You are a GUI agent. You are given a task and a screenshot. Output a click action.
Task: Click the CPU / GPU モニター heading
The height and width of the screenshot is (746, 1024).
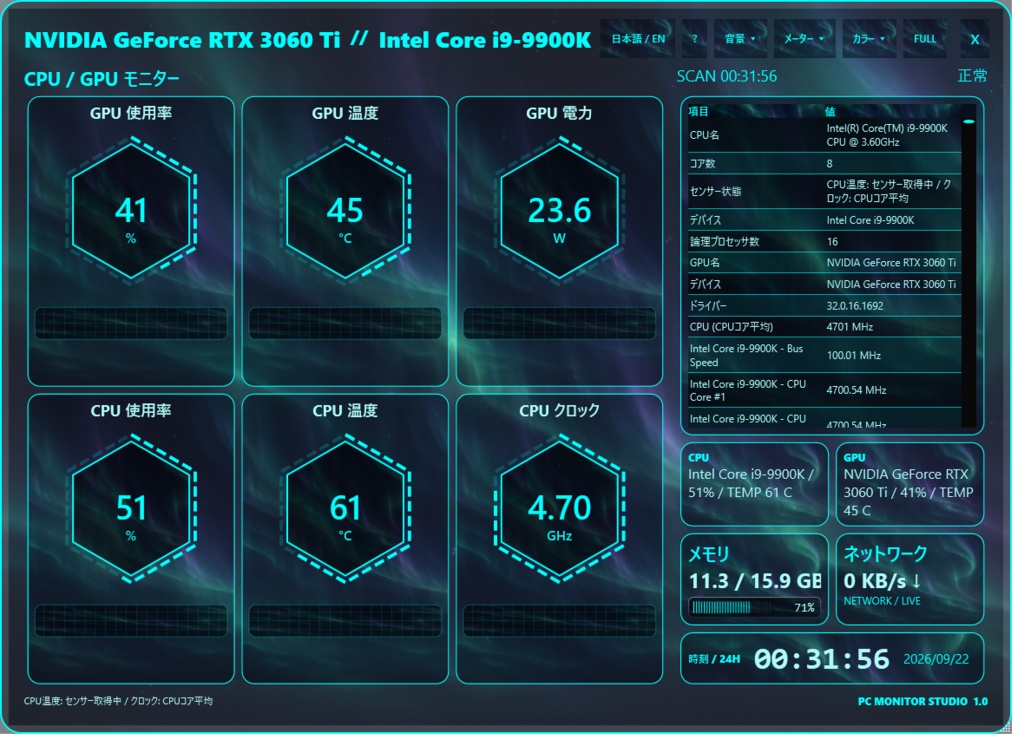tap(103, 80)
